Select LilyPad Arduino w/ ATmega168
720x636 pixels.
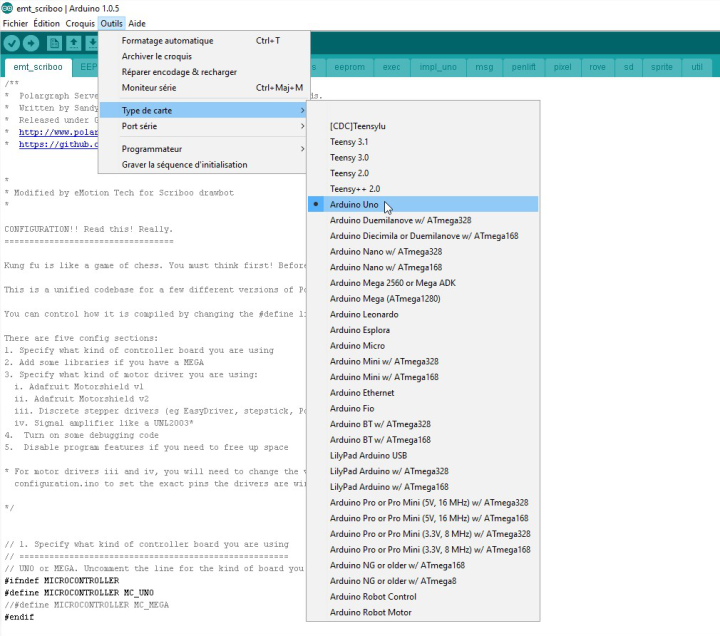(x=423, y=486)
